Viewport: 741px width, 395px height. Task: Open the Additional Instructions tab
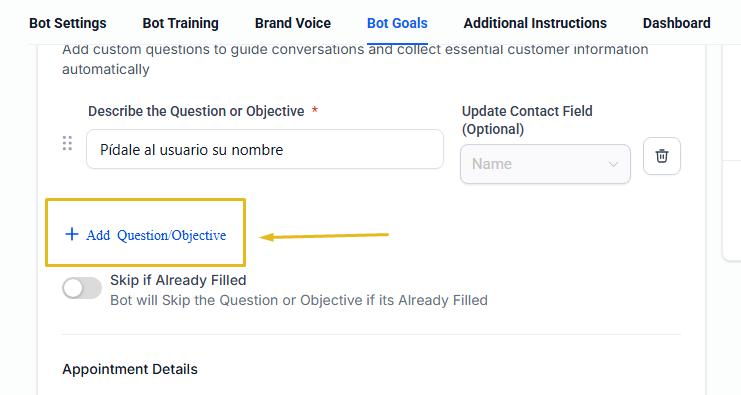[535, 23]
